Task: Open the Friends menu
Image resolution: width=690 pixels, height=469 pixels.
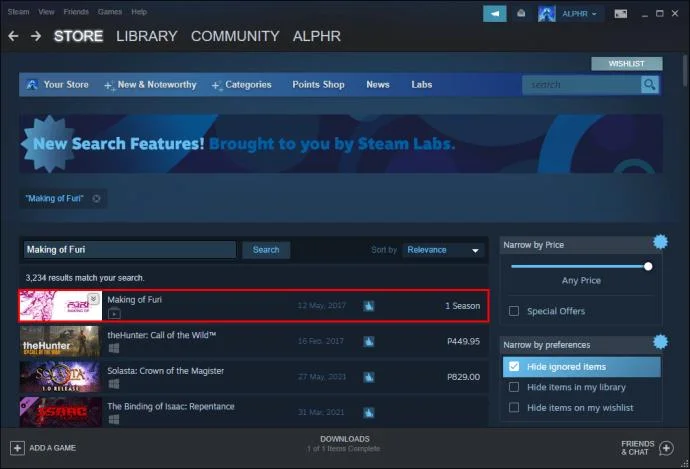Action: (76, 12)
